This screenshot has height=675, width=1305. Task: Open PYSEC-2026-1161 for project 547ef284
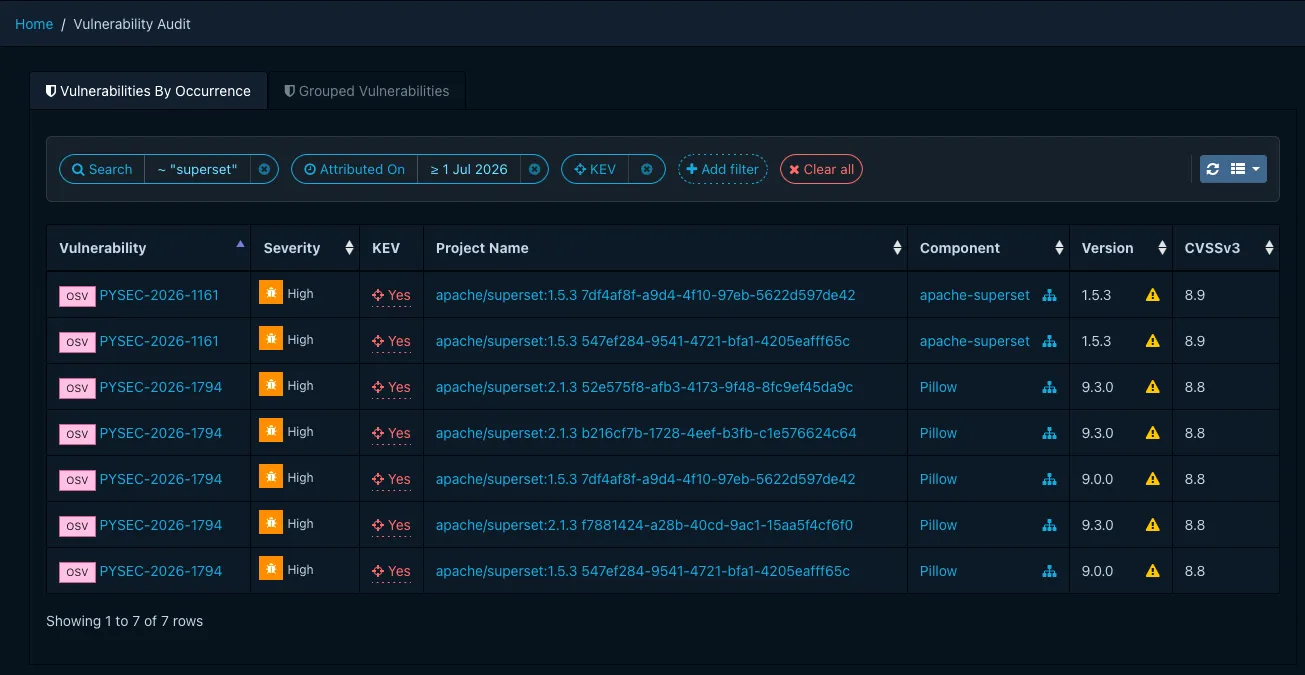(160, 341)
